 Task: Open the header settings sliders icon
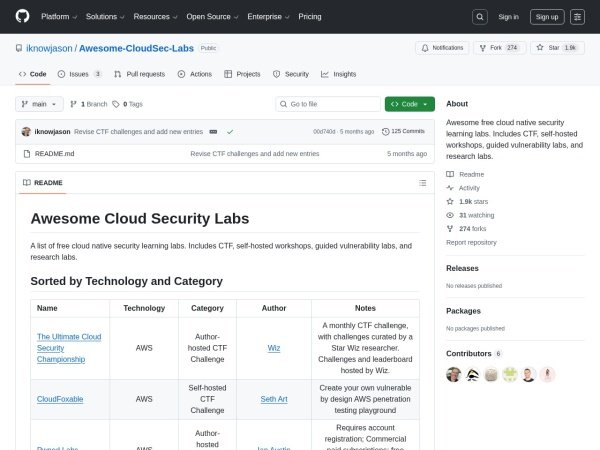click(x=577, y=17)
